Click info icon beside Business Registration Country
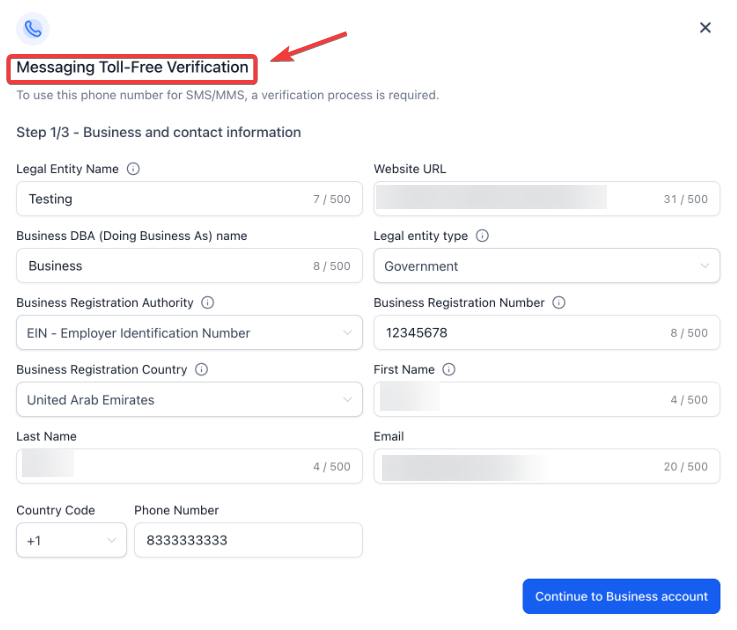Viewport: 737px width, 630px height. [201, 369]
